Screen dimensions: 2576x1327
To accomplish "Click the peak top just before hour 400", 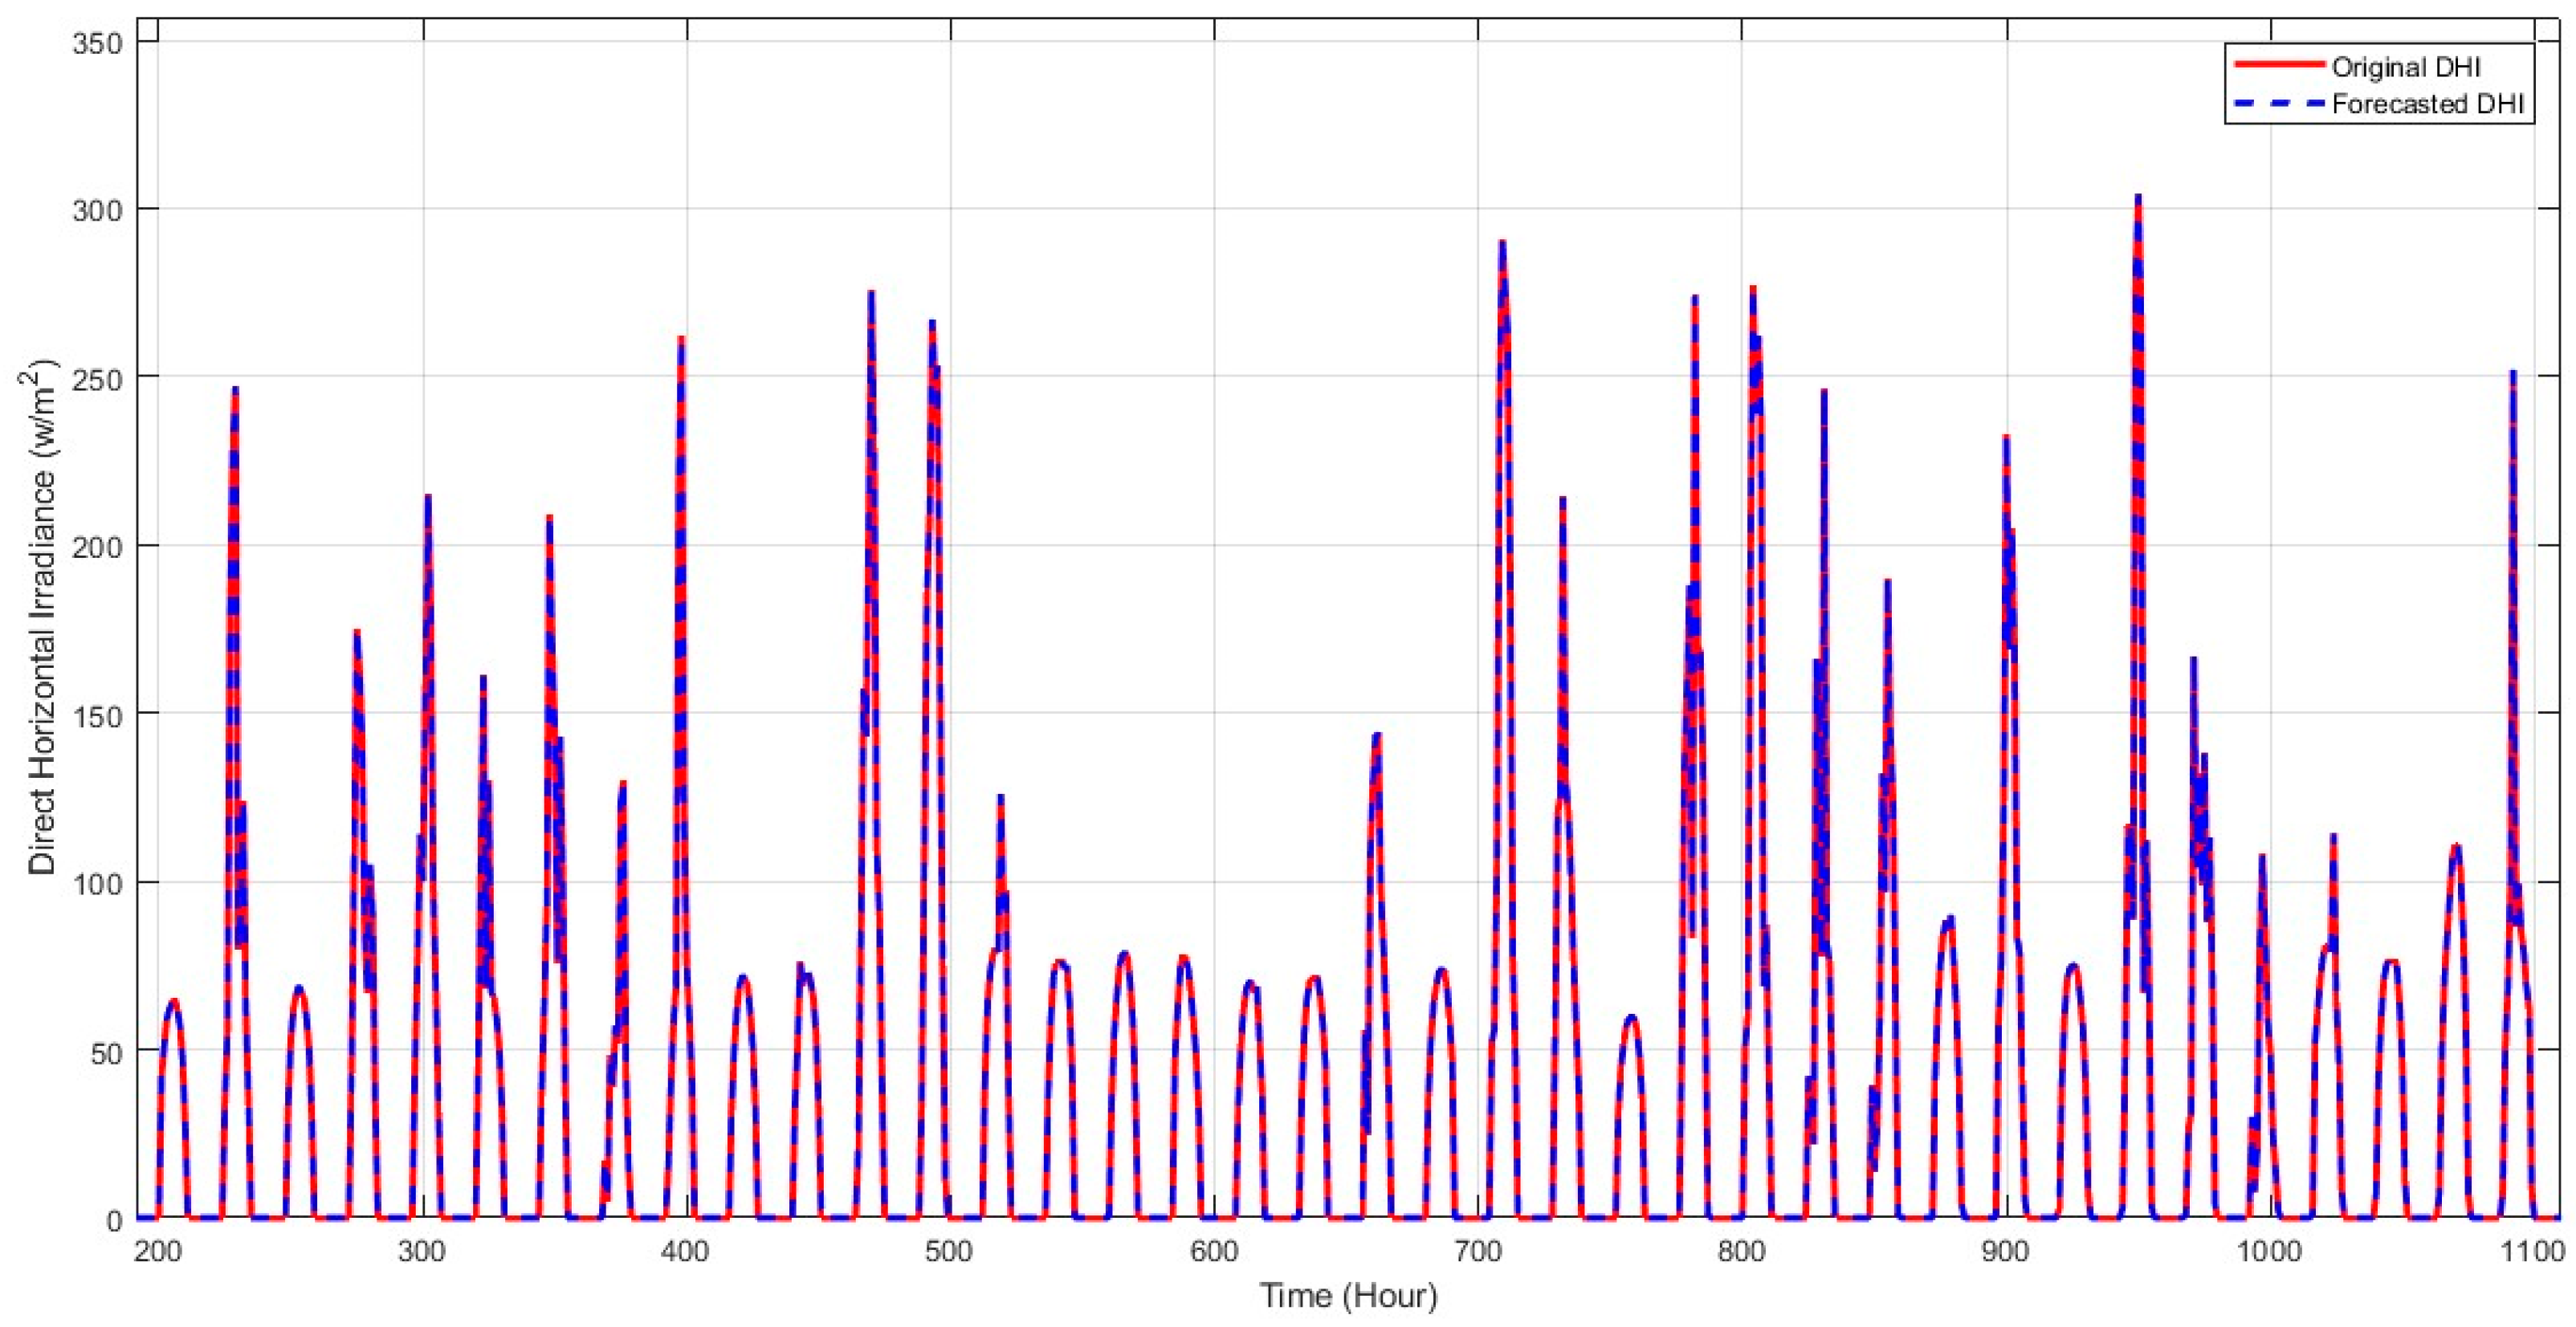I will click(x=681, y=339).
